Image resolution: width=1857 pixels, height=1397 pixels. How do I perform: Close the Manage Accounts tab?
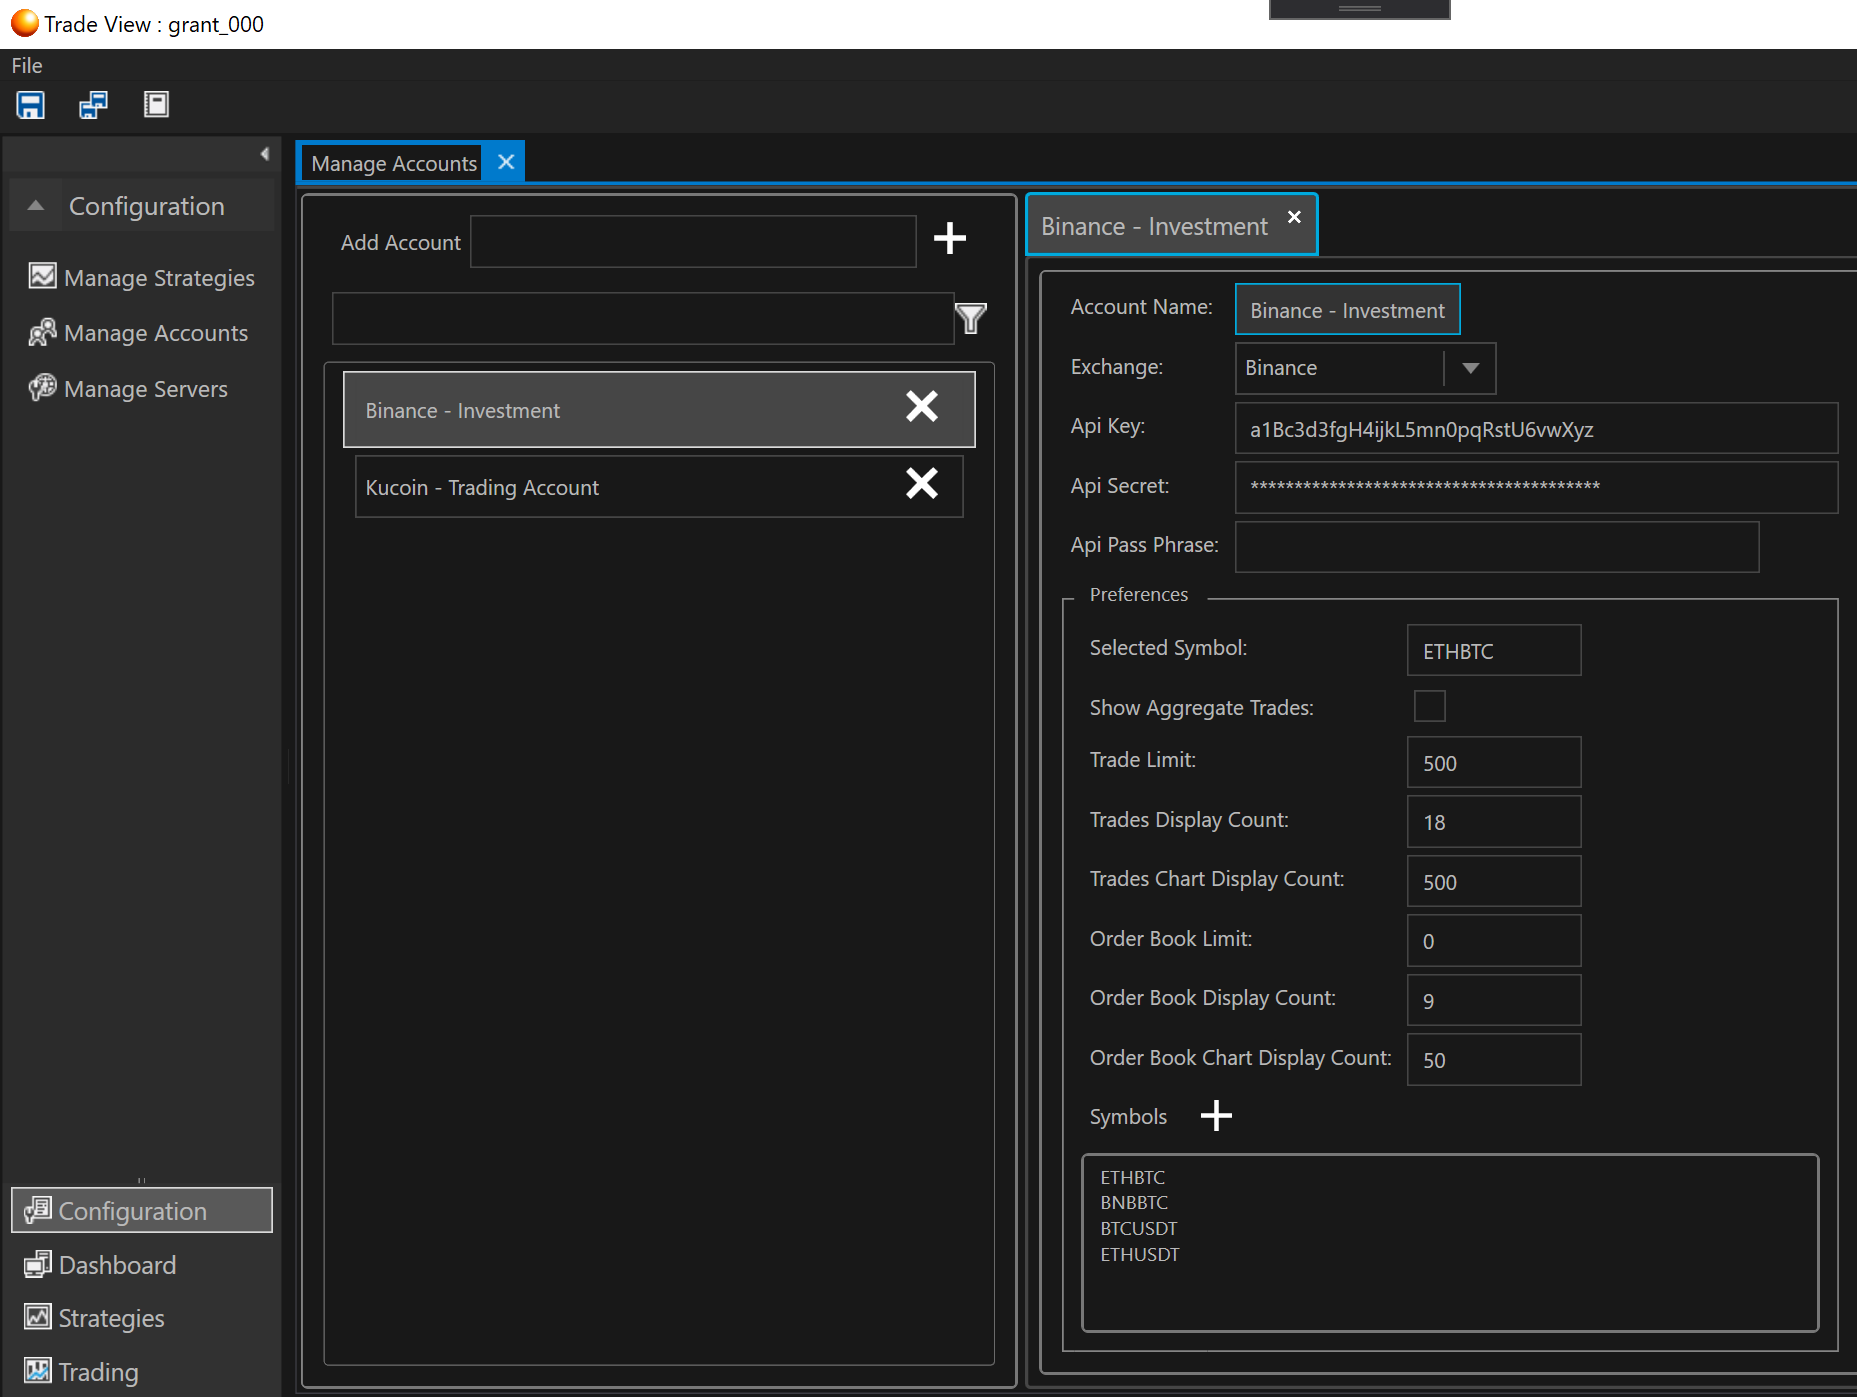(506, 162)
